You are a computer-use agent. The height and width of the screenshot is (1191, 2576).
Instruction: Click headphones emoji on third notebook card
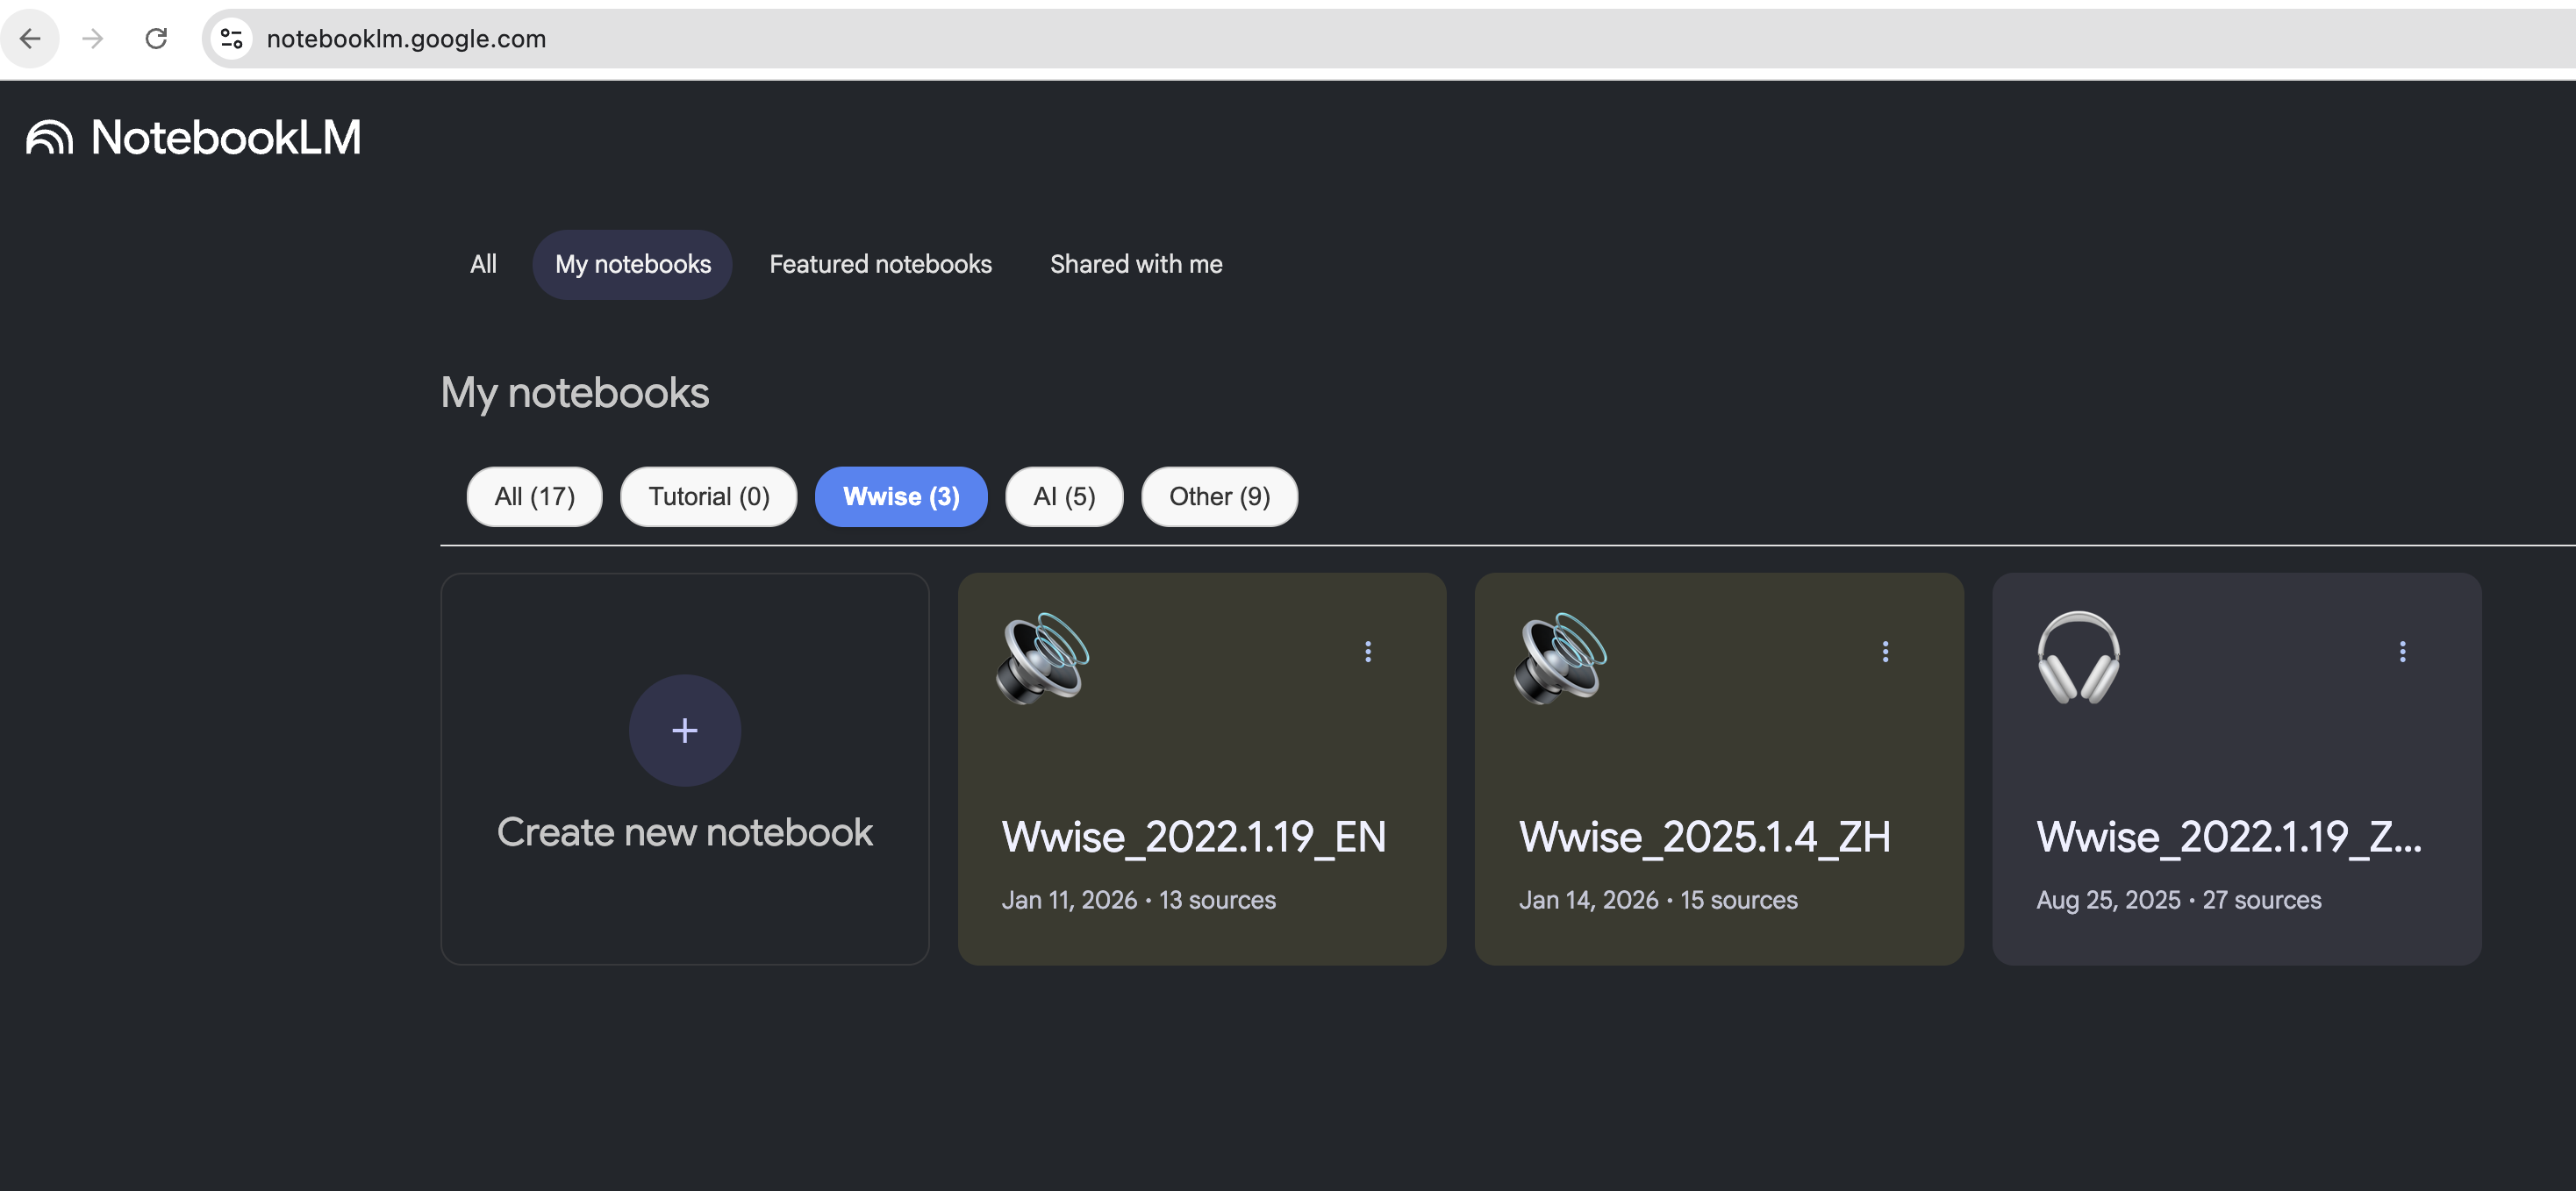tap(2078, 658)
